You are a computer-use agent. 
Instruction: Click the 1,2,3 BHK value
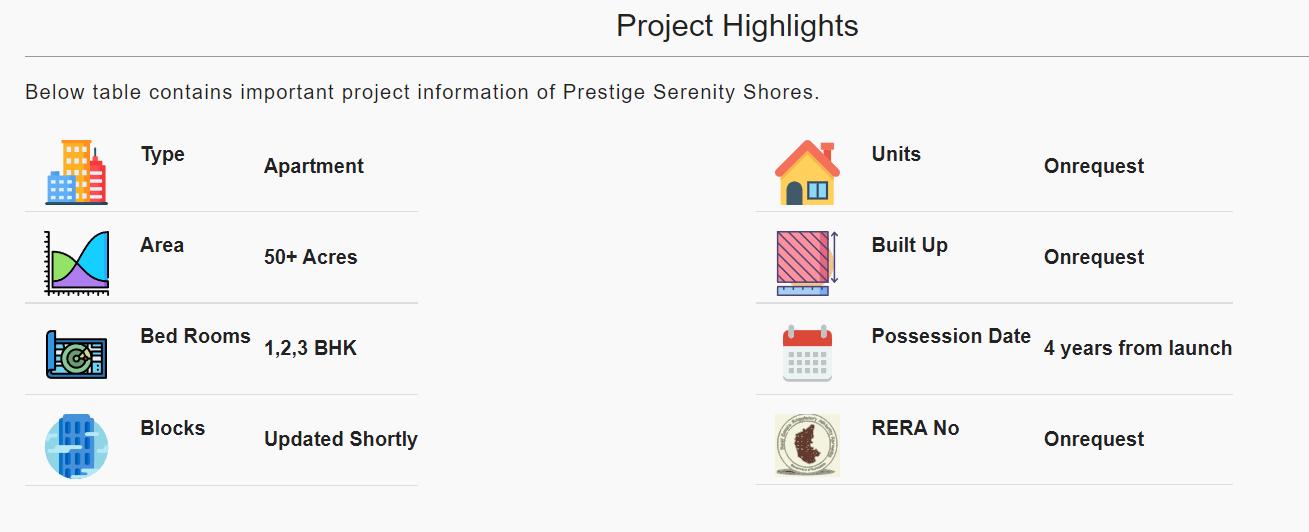pyautogui.click(x=311, y=348)
